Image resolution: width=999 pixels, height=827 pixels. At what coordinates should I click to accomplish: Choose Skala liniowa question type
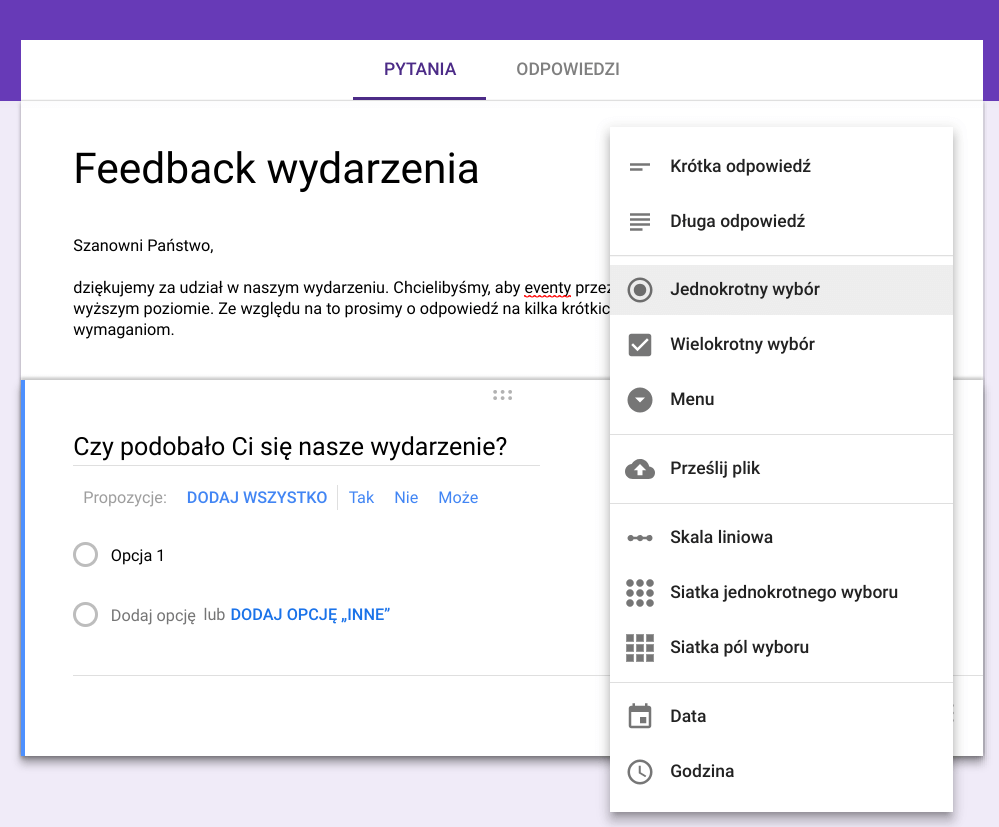781,538
